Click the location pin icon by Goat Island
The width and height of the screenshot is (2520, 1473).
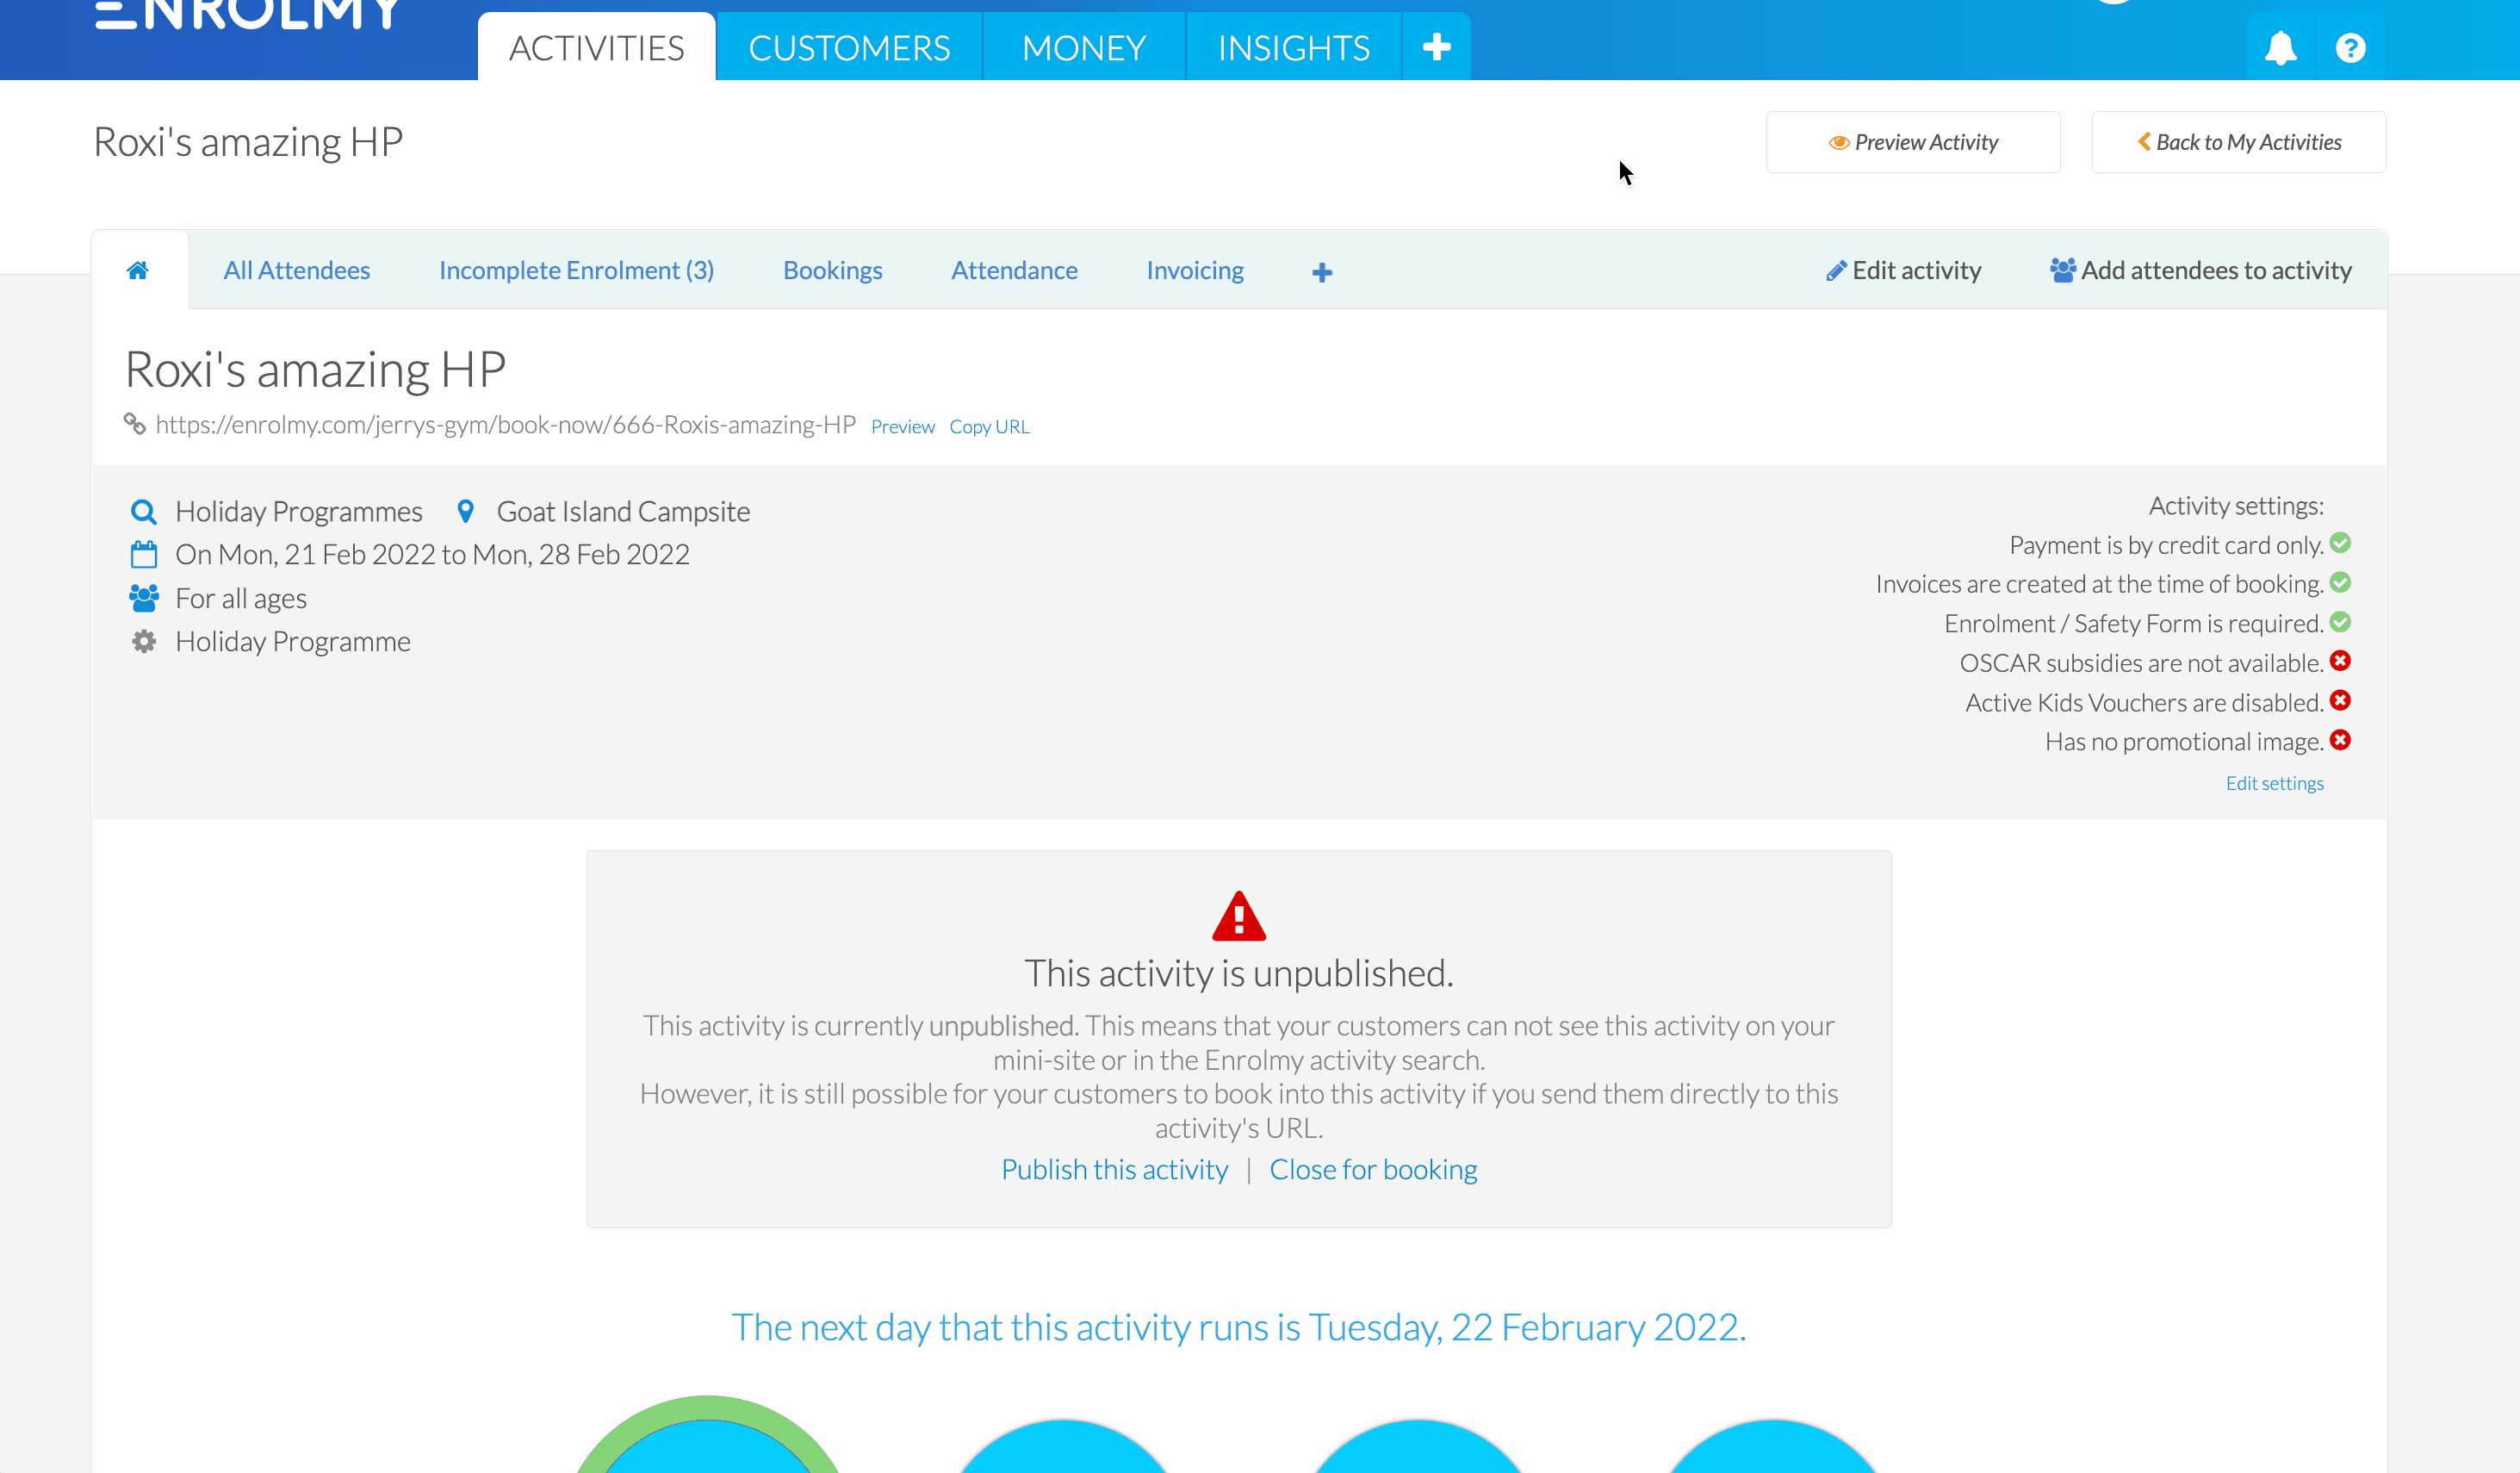point(465,511)
